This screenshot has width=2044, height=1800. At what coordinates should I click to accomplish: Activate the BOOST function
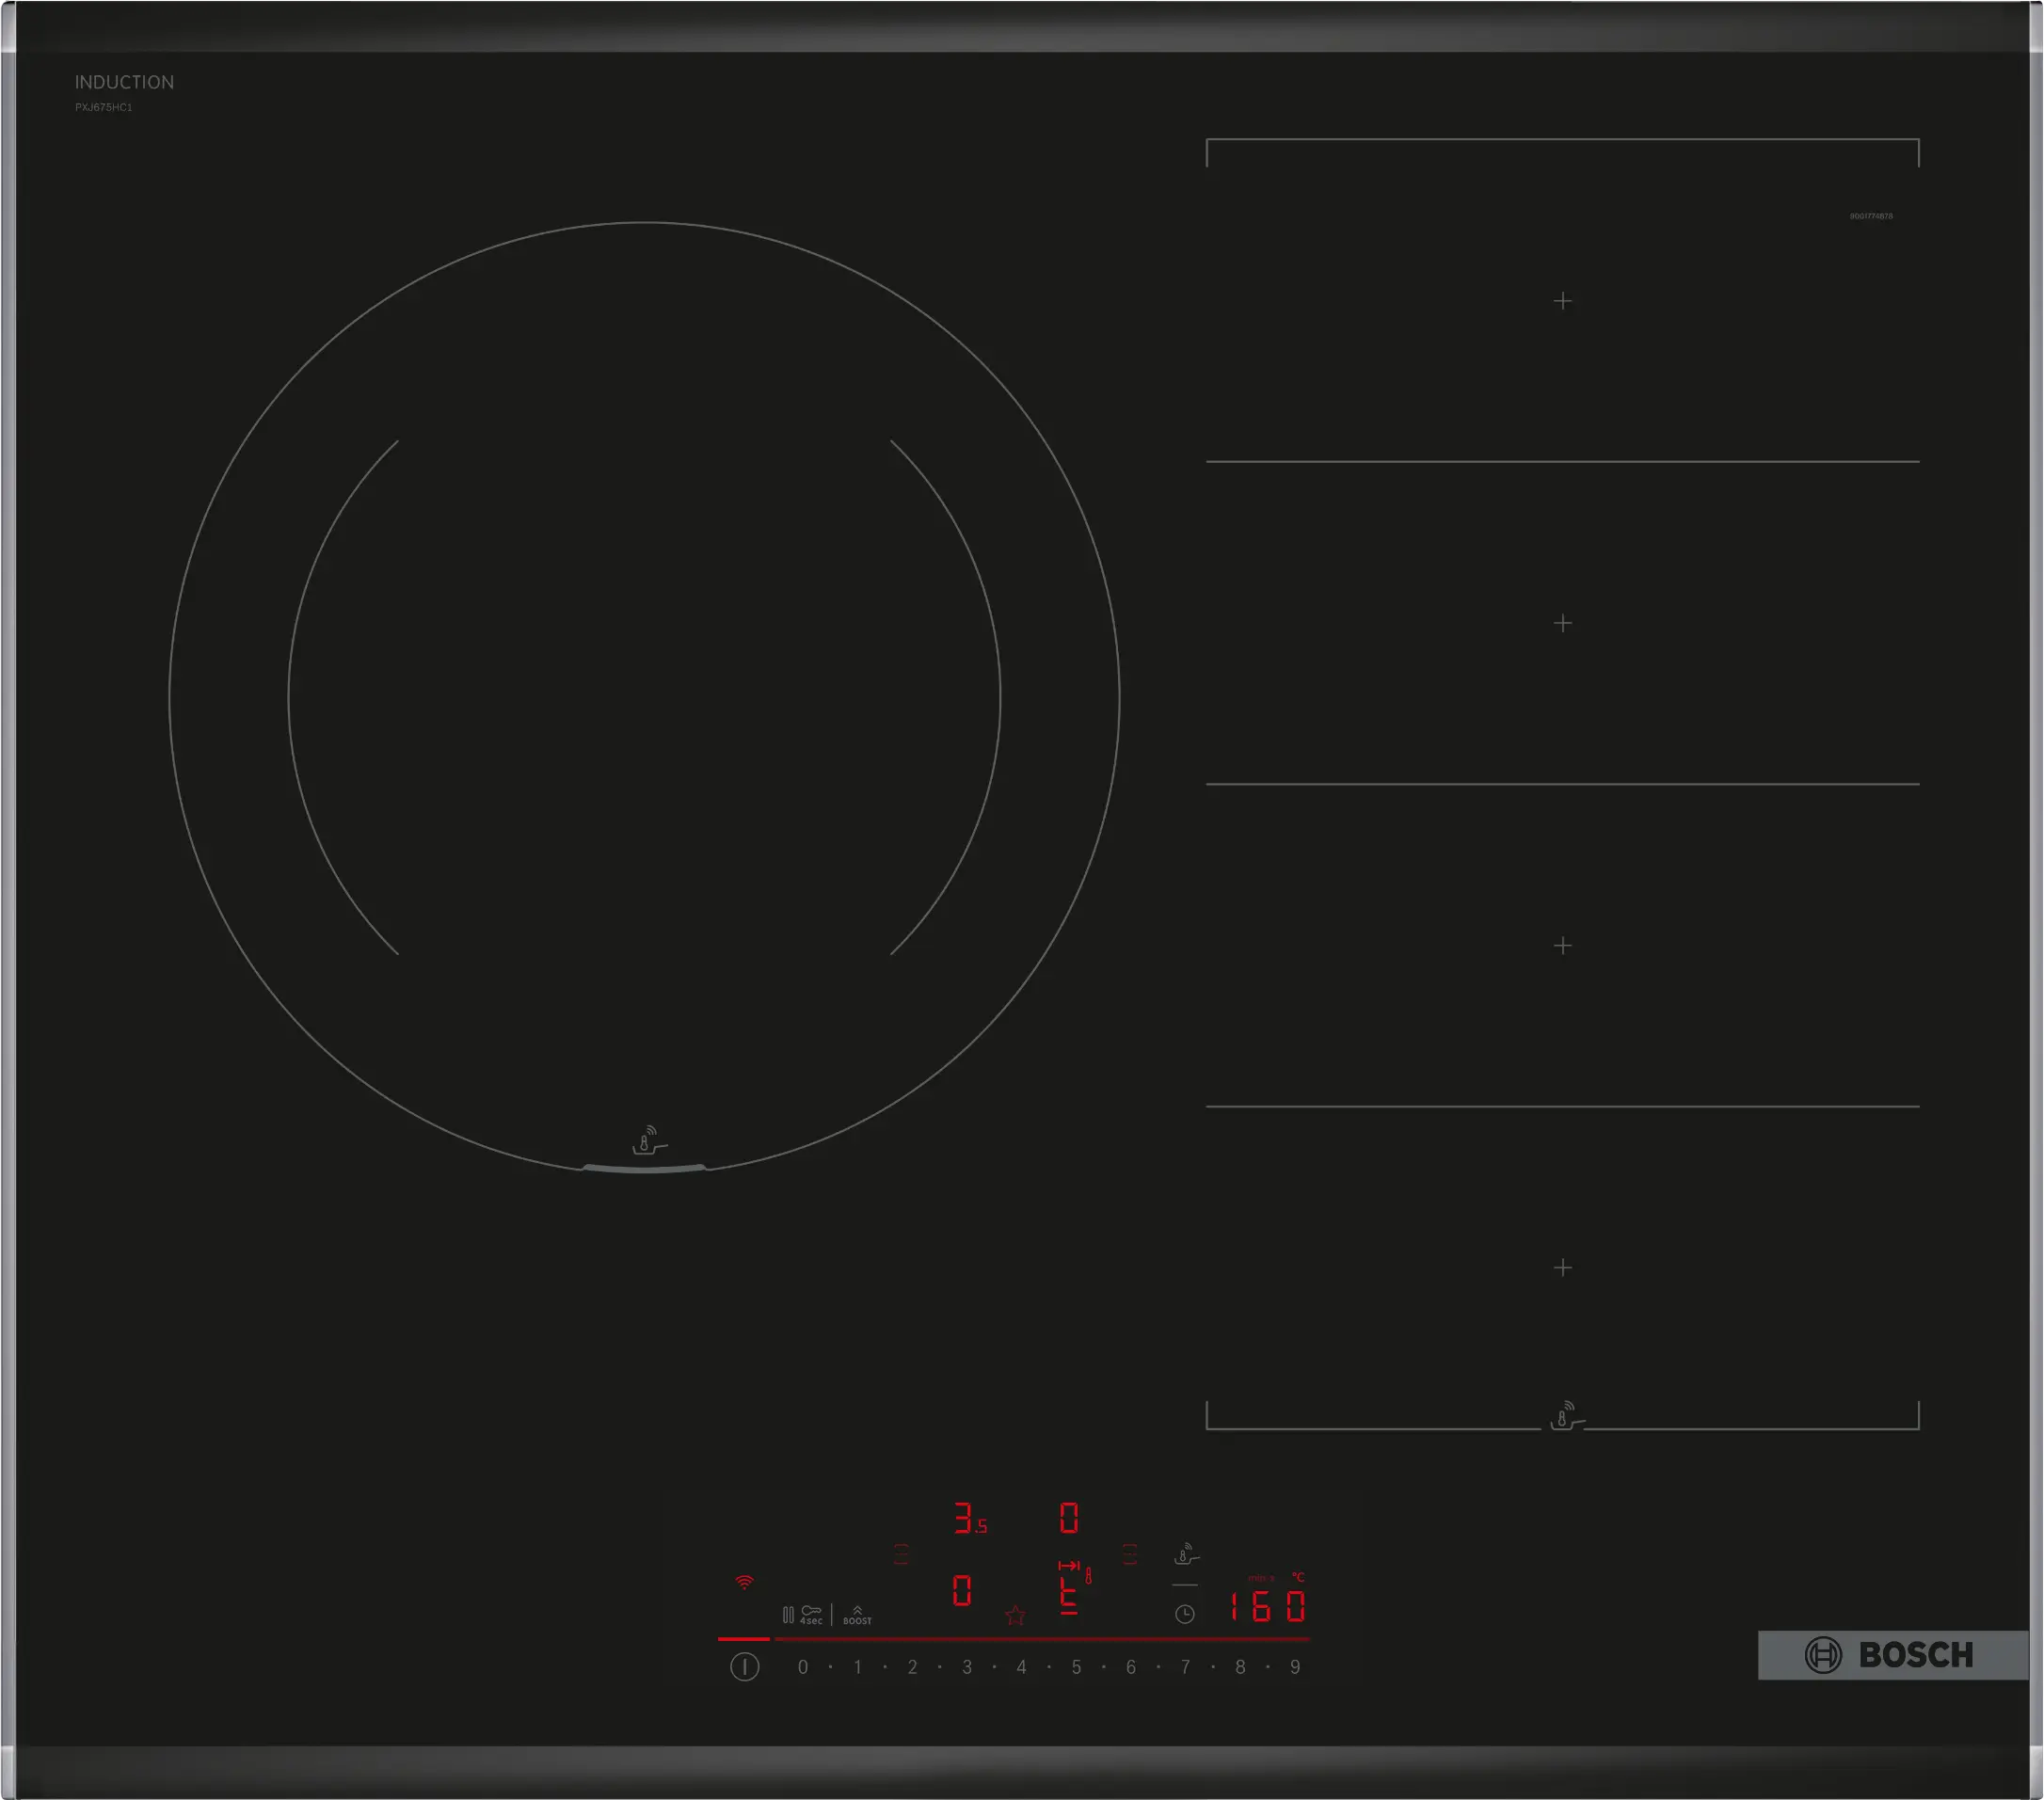click(857, 1615)
